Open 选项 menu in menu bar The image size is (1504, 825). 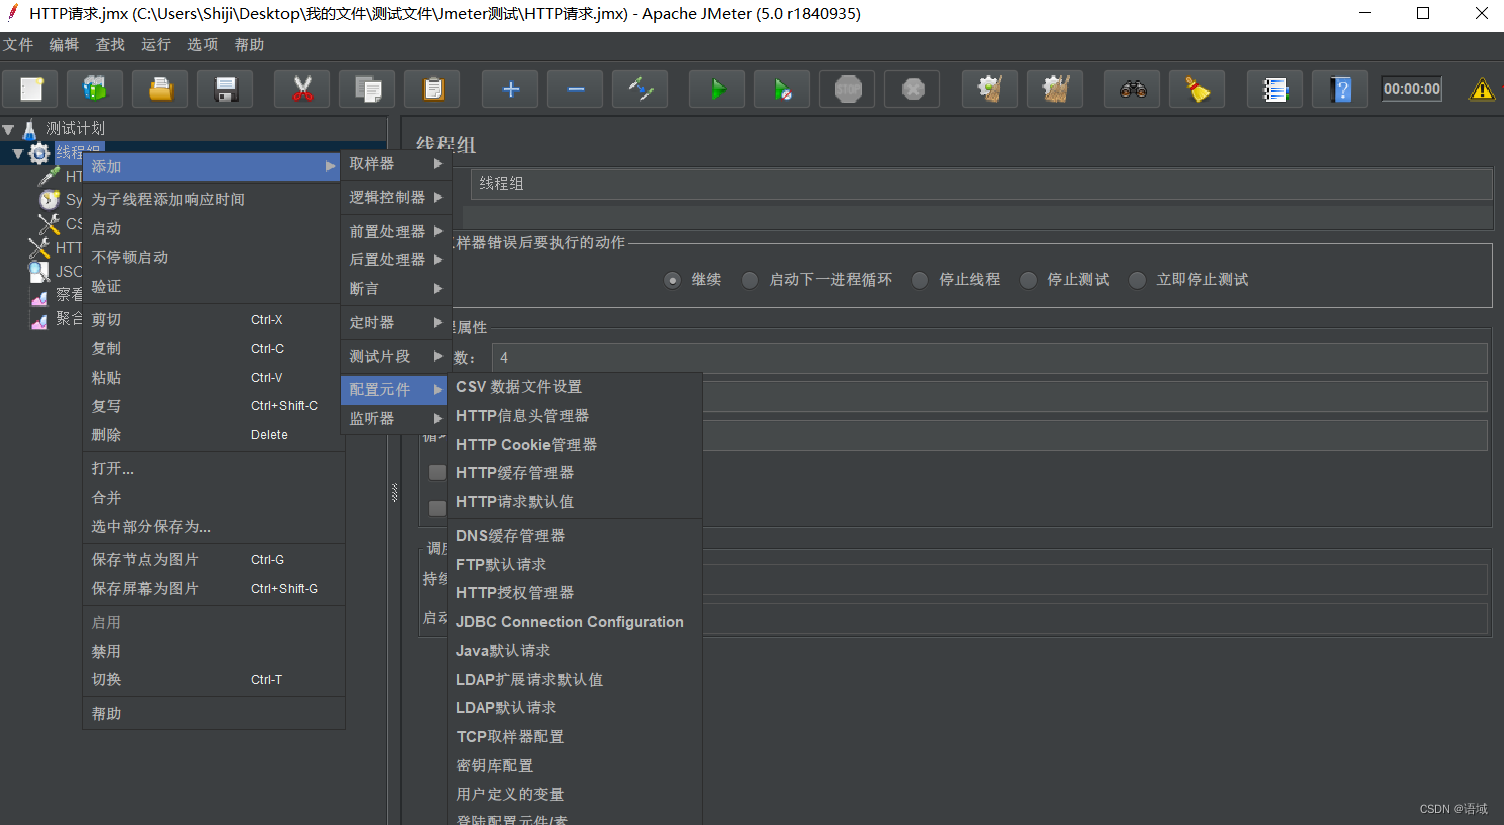202,45
